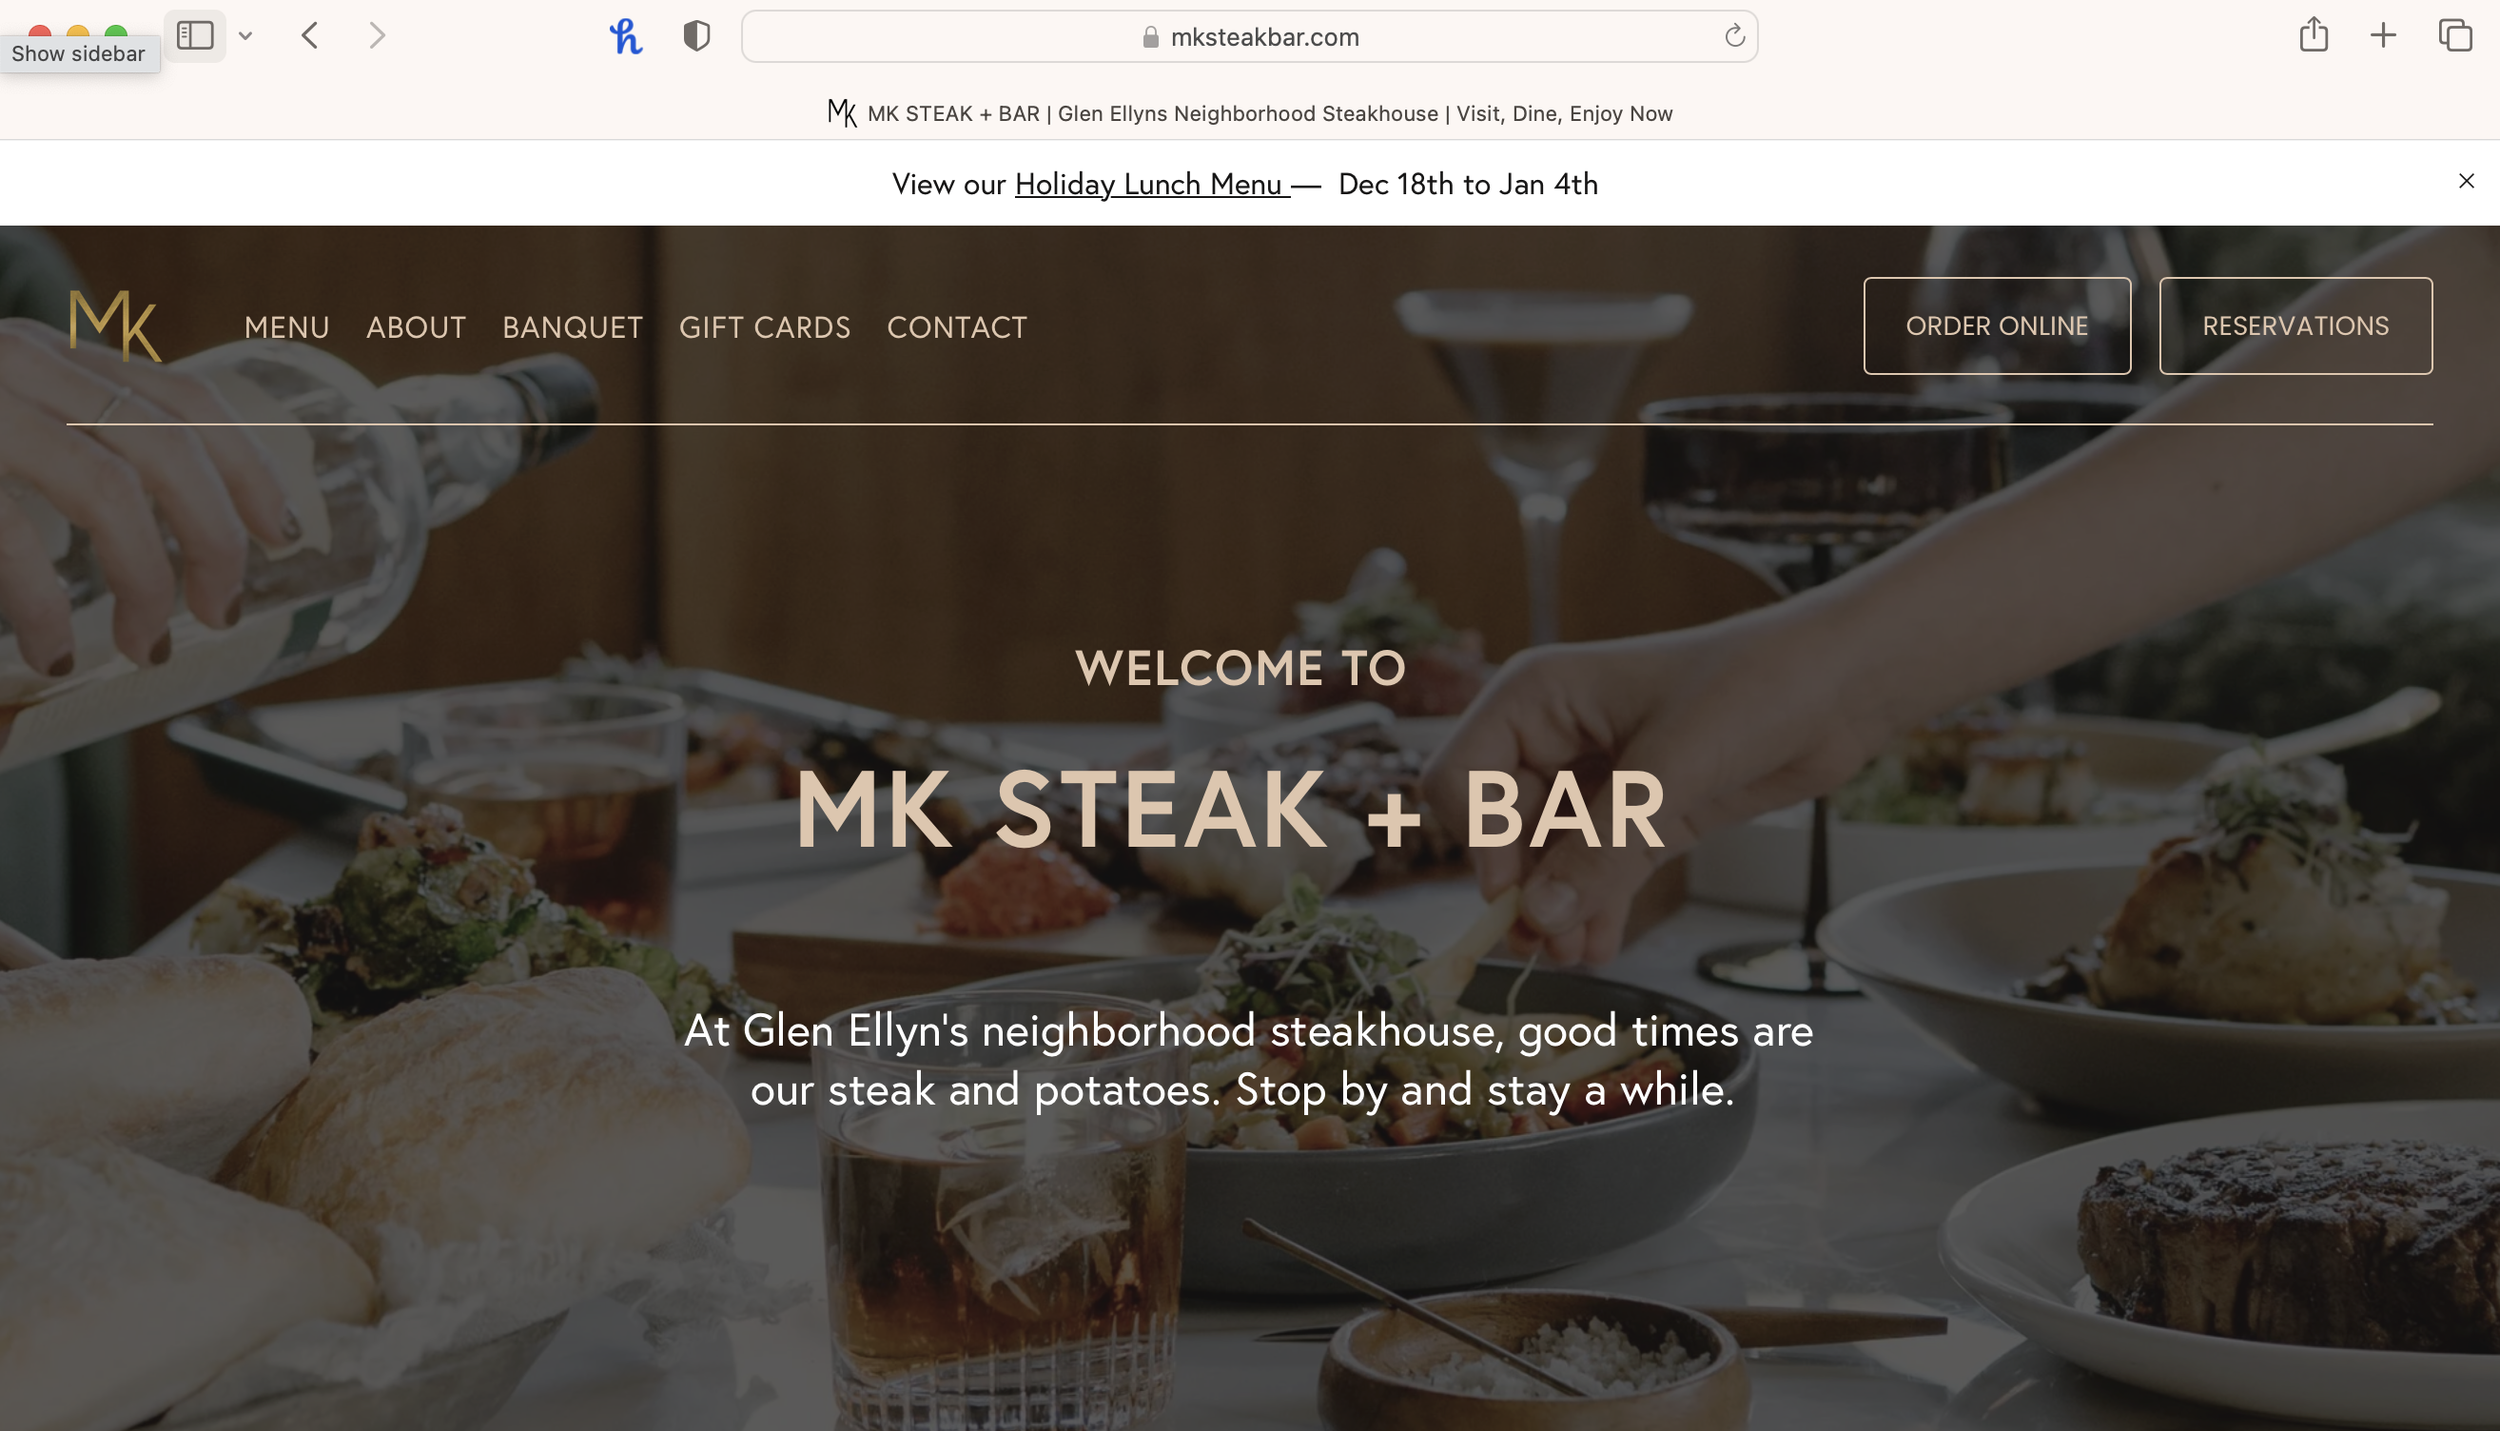This screenshot has height=1431, width=2500.
Task: Open the Share sheet icon
Action: (2313, 35)
